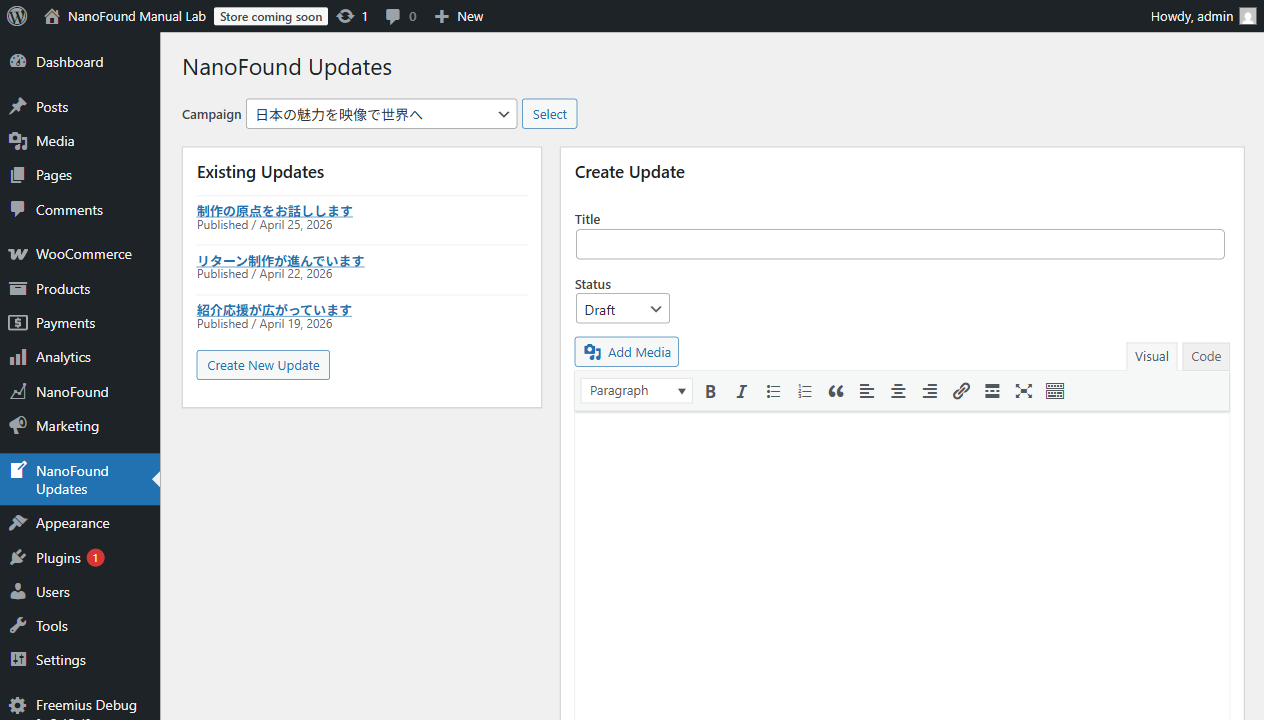Click the Store coming soon badge
Viewport: 1264px width, 720px height.
coord(271,16)
